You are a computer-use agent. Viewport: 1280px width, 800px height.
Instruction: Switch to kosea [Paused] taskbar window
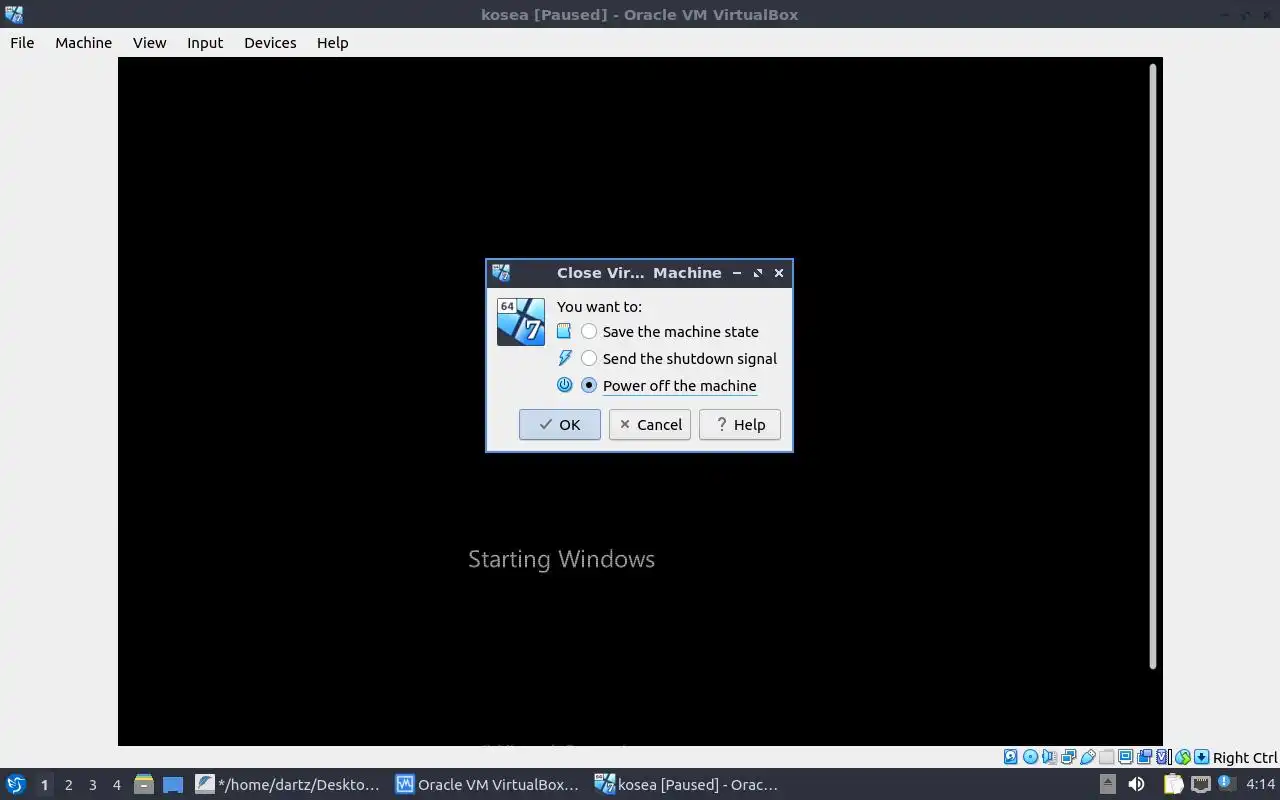point(689,784)
